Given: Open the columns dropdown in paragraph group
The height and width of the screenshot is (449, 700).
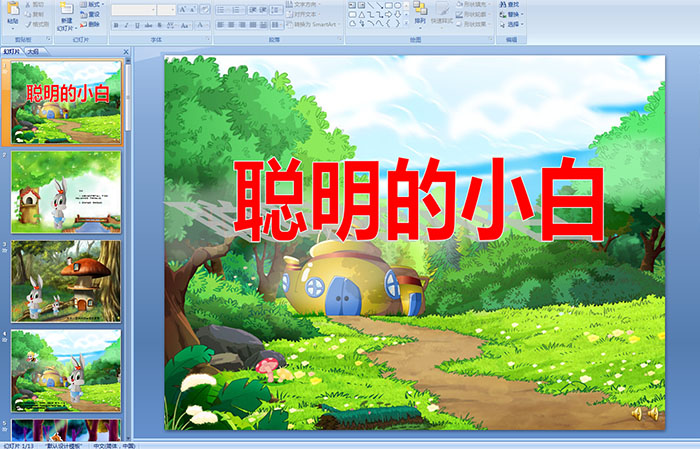Looking at the screenshot, I should 277,25.
